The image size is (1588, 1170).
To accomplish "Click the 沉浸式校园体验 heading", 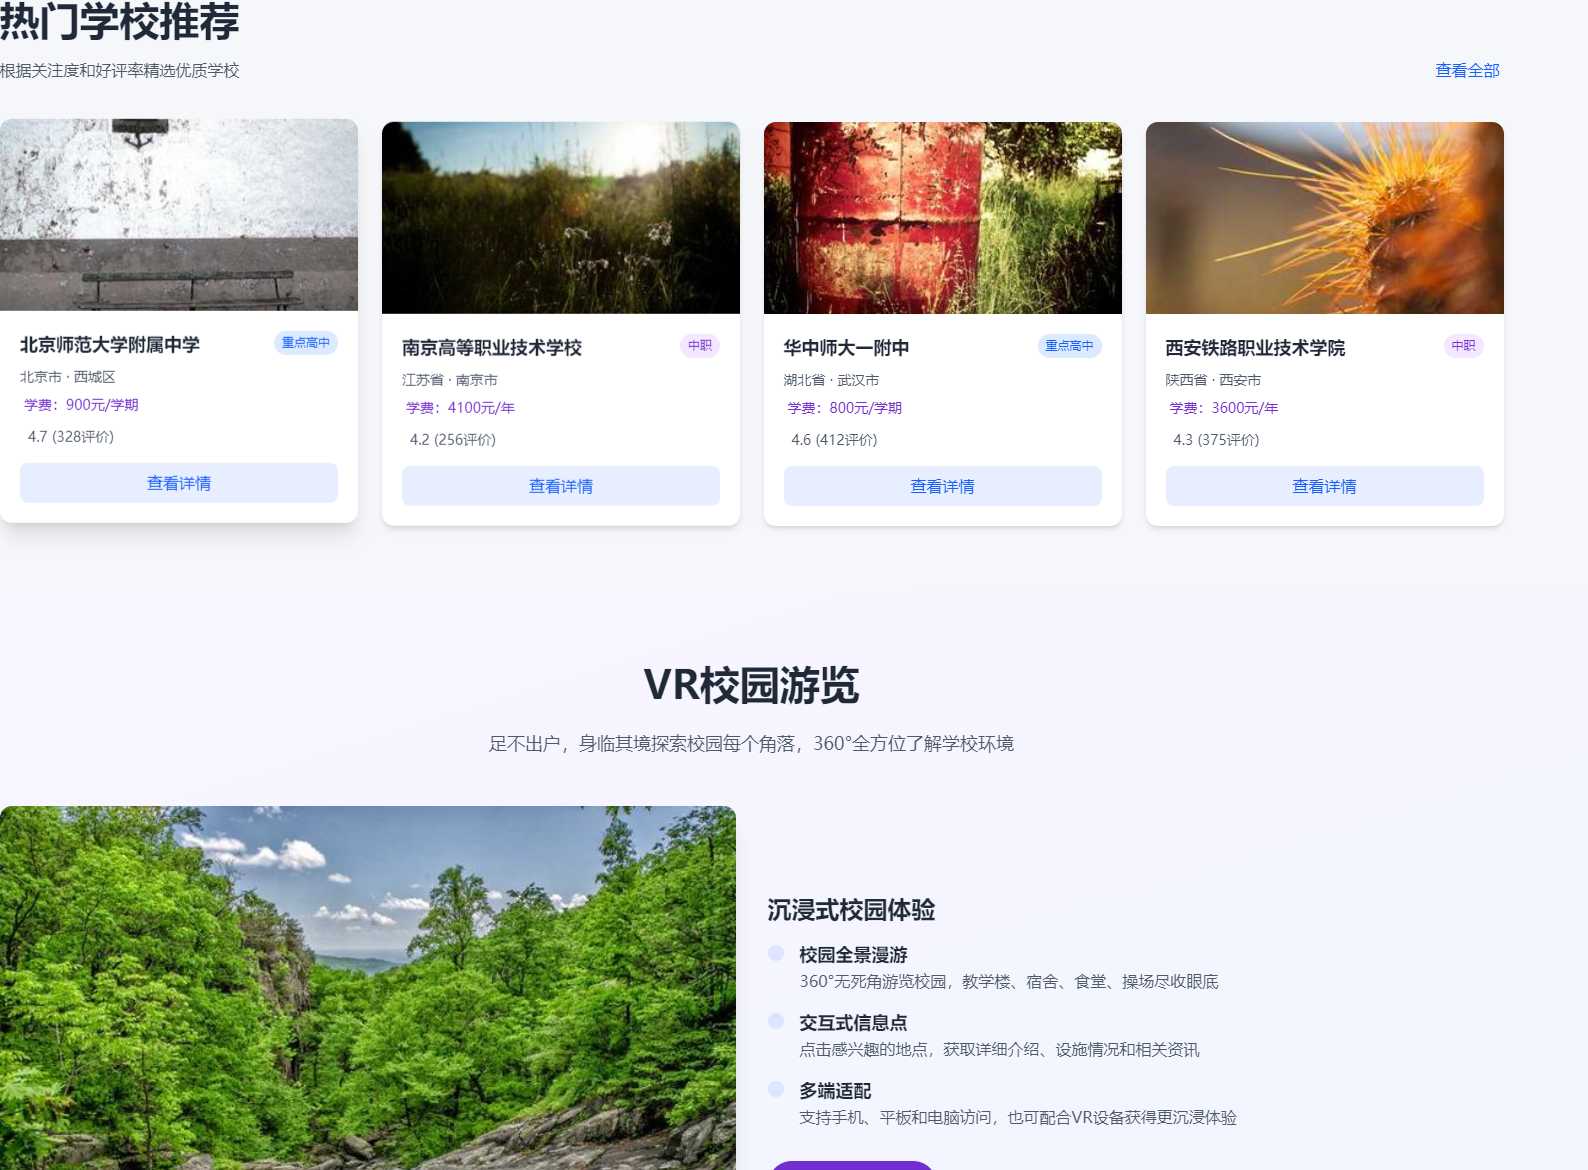I will click(x=851, y=910).
